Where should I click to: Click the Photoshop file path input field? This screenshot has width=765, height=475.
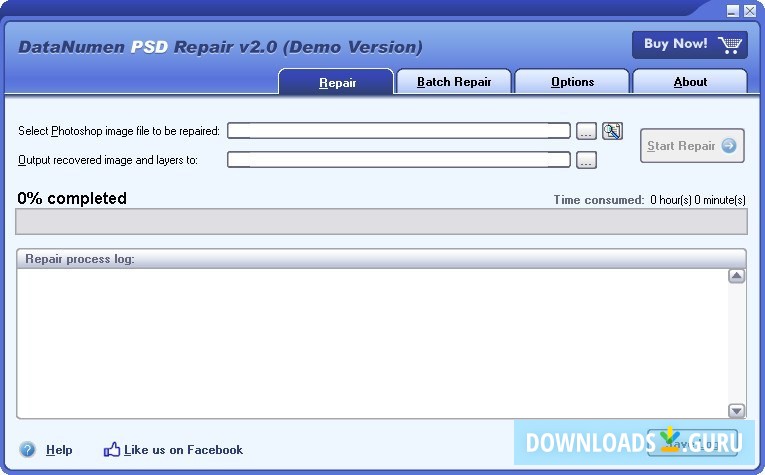click(x=399, y=131)
